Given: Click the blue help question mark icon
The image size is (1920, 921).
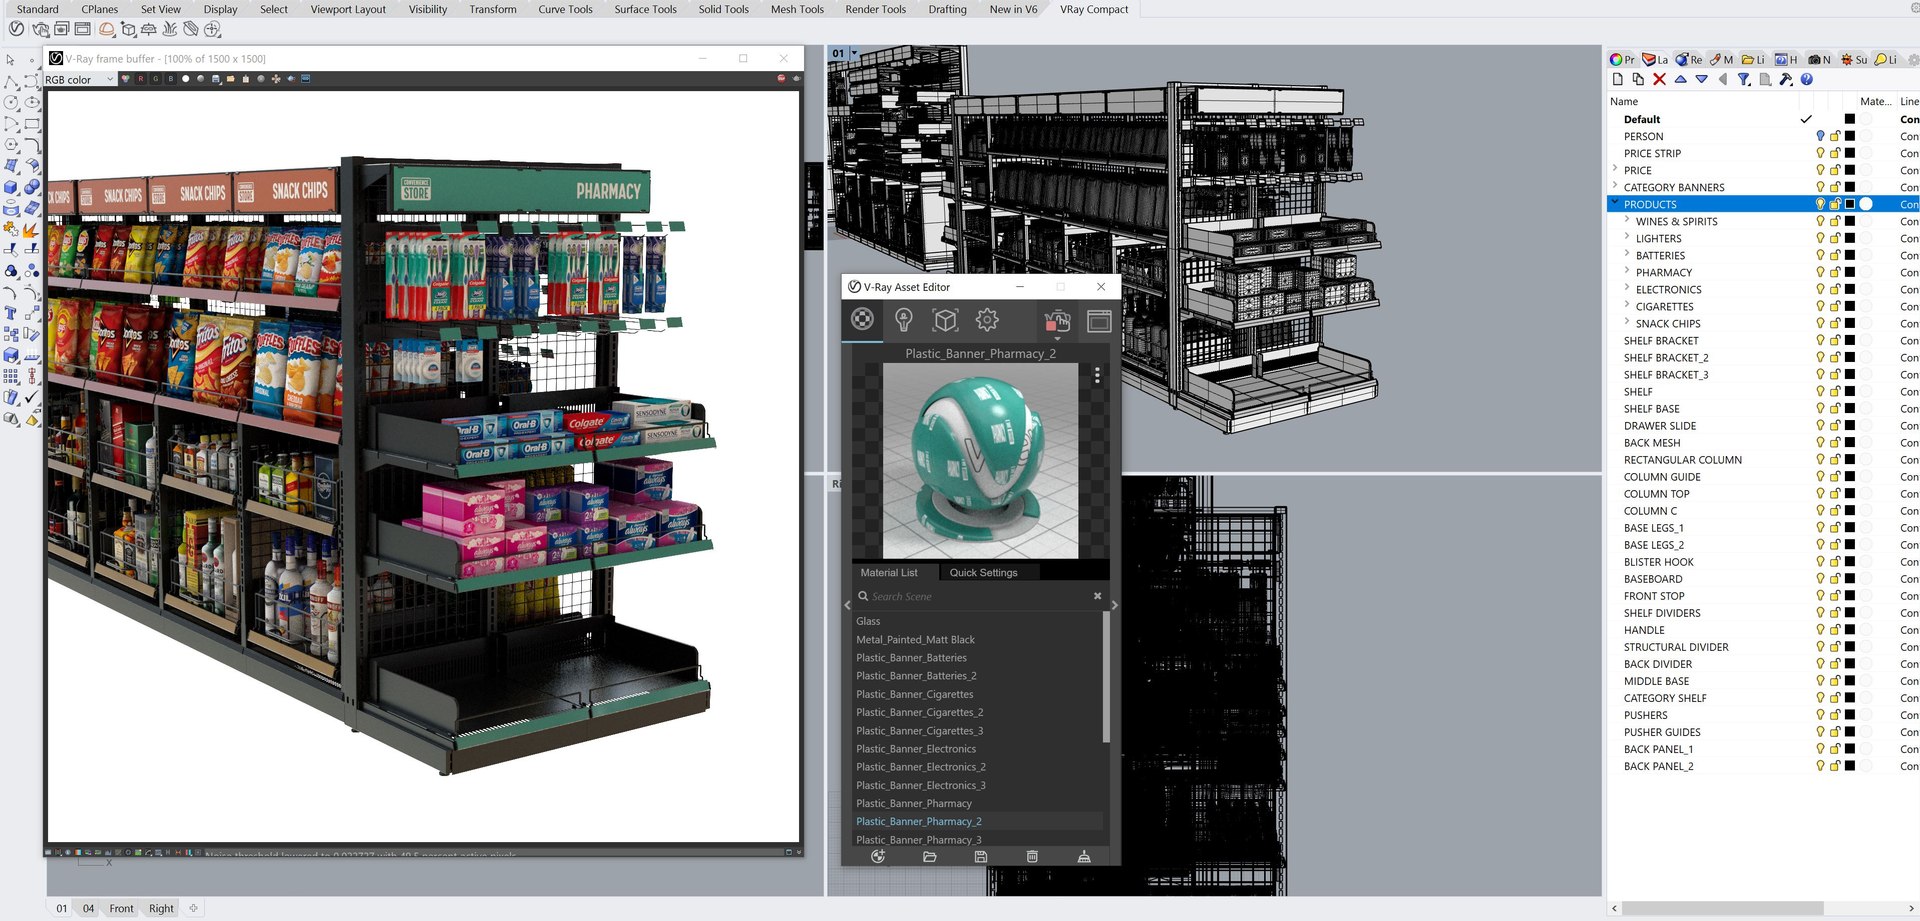Looking at the screenshot, I should pos(1807,79).
